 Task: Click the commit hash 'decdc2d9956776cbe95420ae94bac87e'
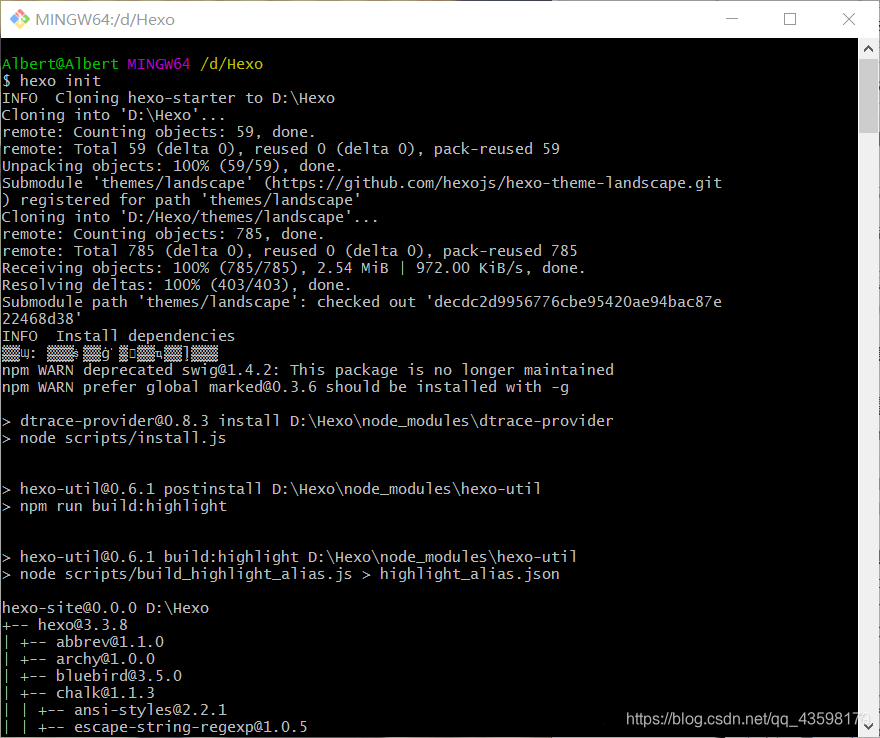[x=578, y=302]
